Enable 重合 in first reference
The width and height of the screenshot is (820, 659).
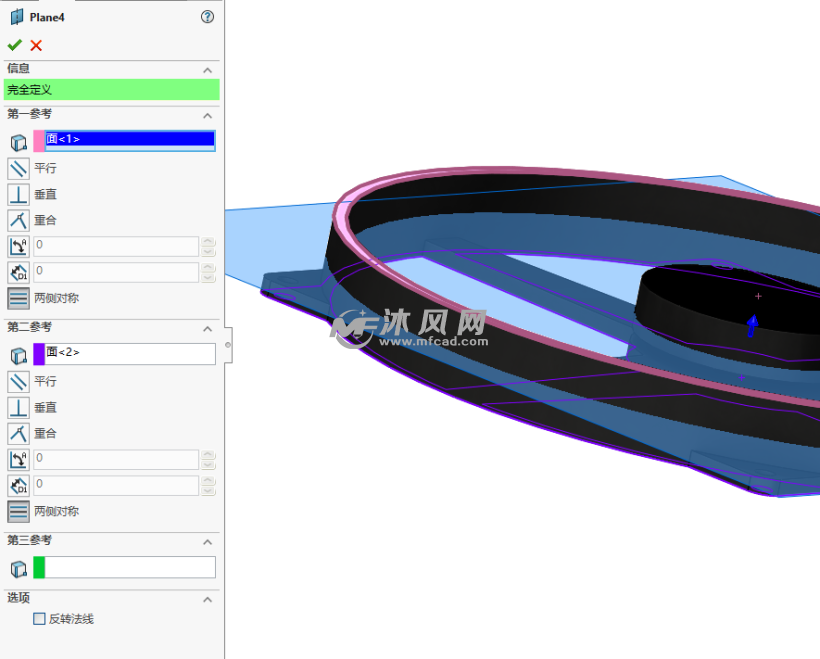pyautogui.click(x=18, y=220)
